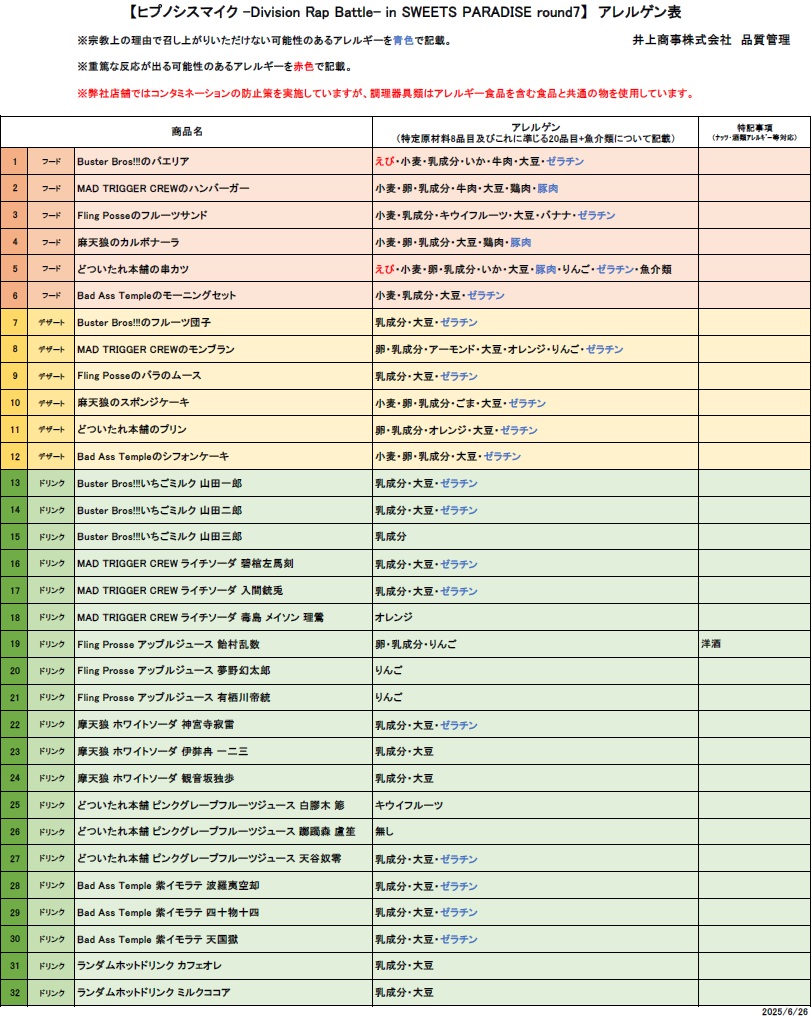Image resolution: width=811 pixels, height=1016 pixels.
Task: Click blue 豚肉 text in hamburger row
Action: (x=547, y=189)
